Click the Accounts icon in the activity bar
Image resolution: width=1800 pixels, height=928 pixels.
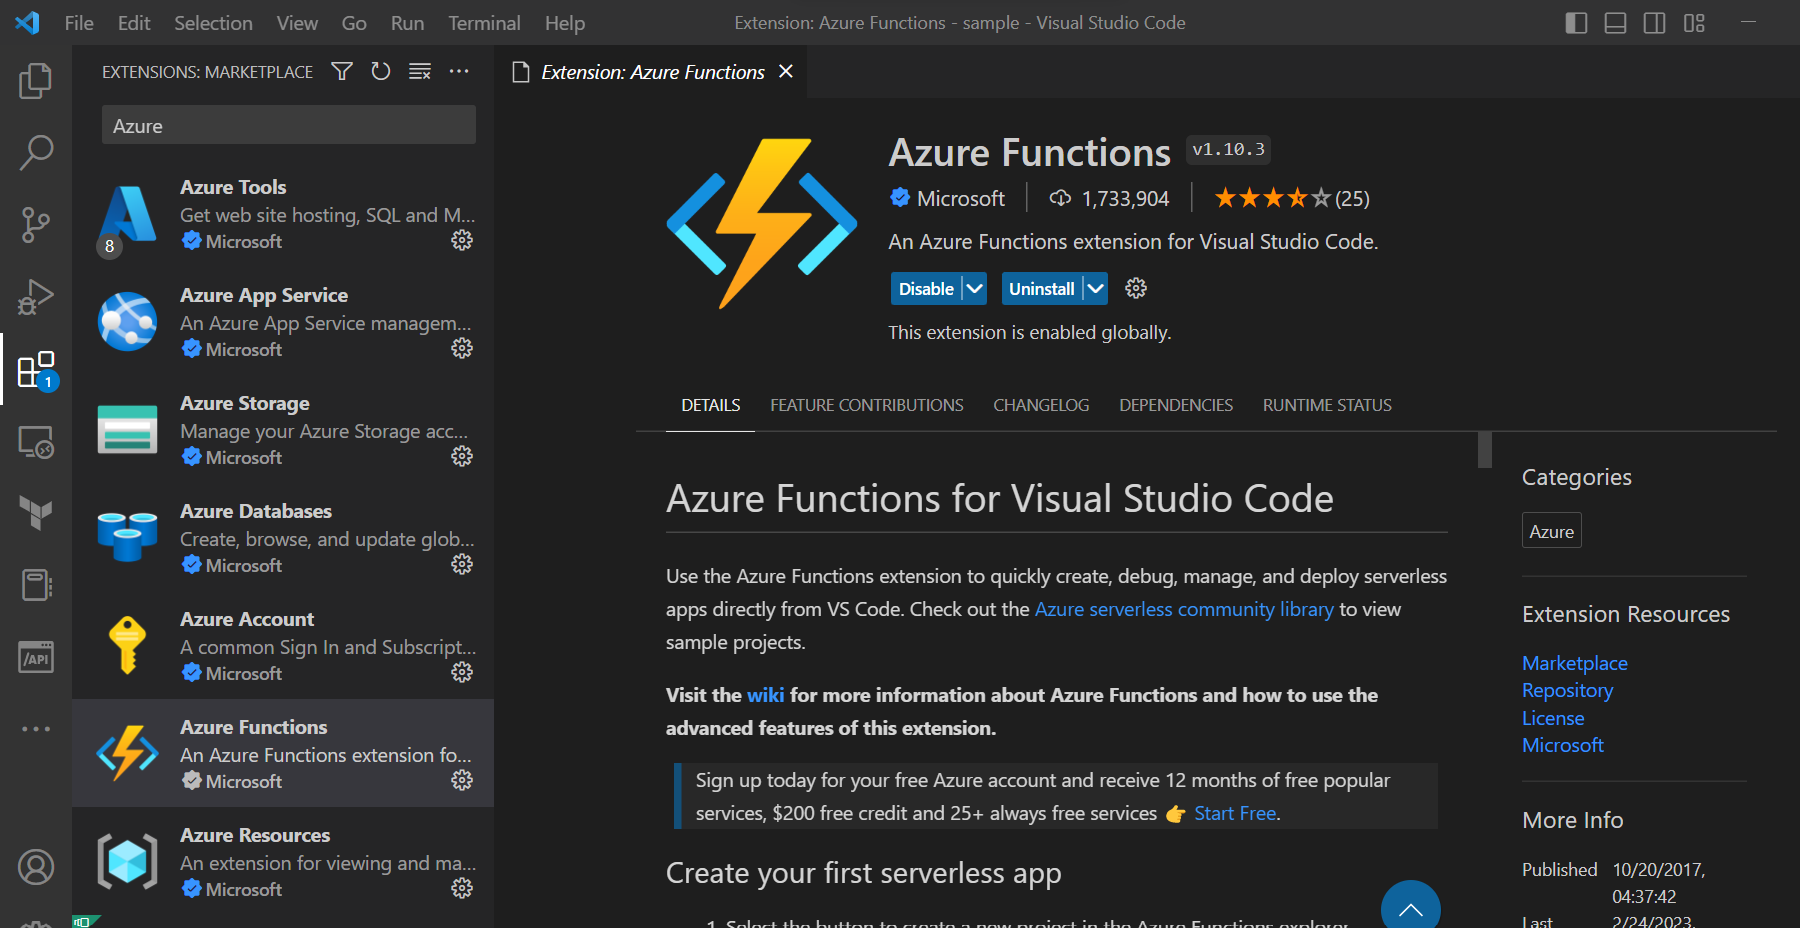[x=36, y=866]
